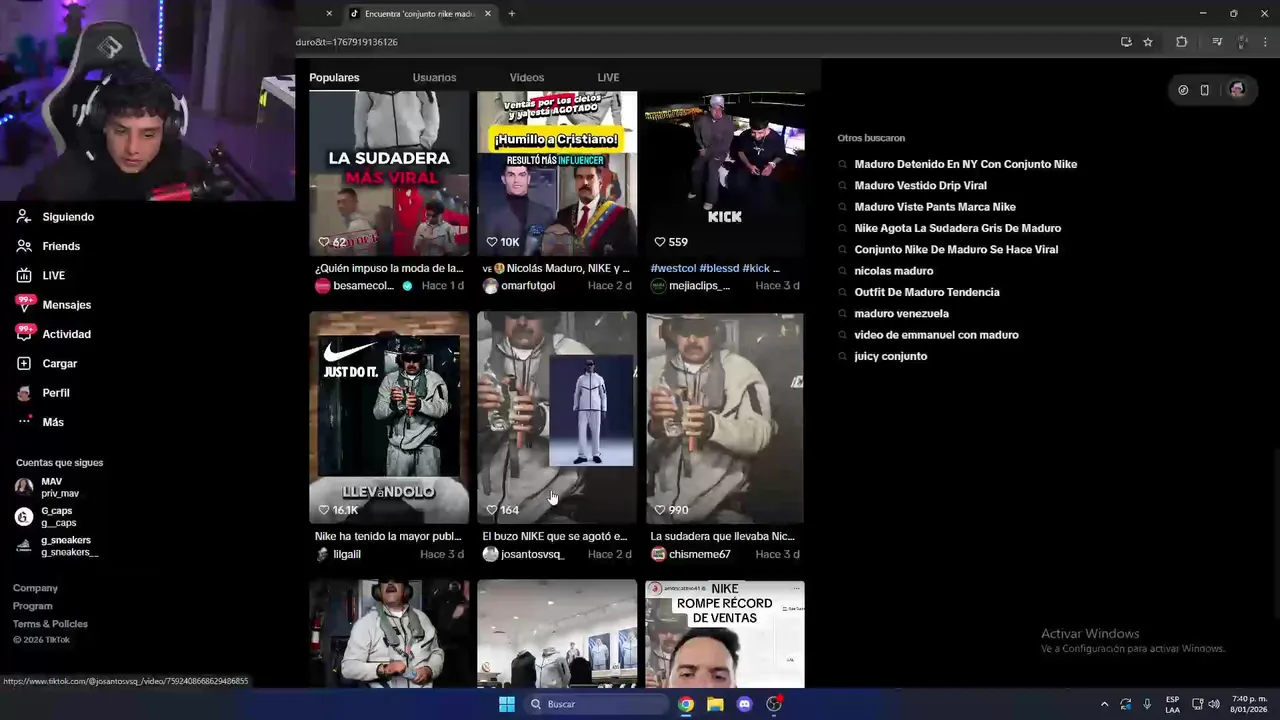1280x720 pixels.
Task: Open OBS Studio from the taskbar
Action: (774, 704)
